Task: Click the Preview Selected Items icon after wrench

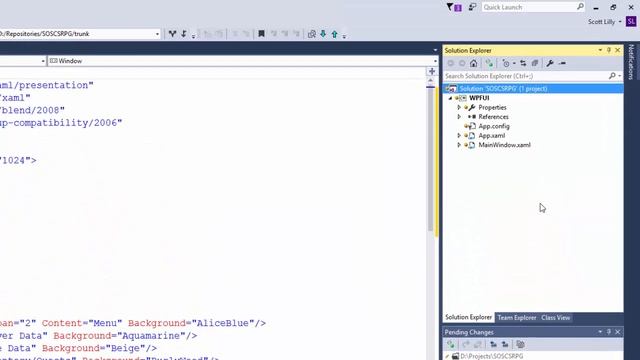Action: [x=562, y=63]
